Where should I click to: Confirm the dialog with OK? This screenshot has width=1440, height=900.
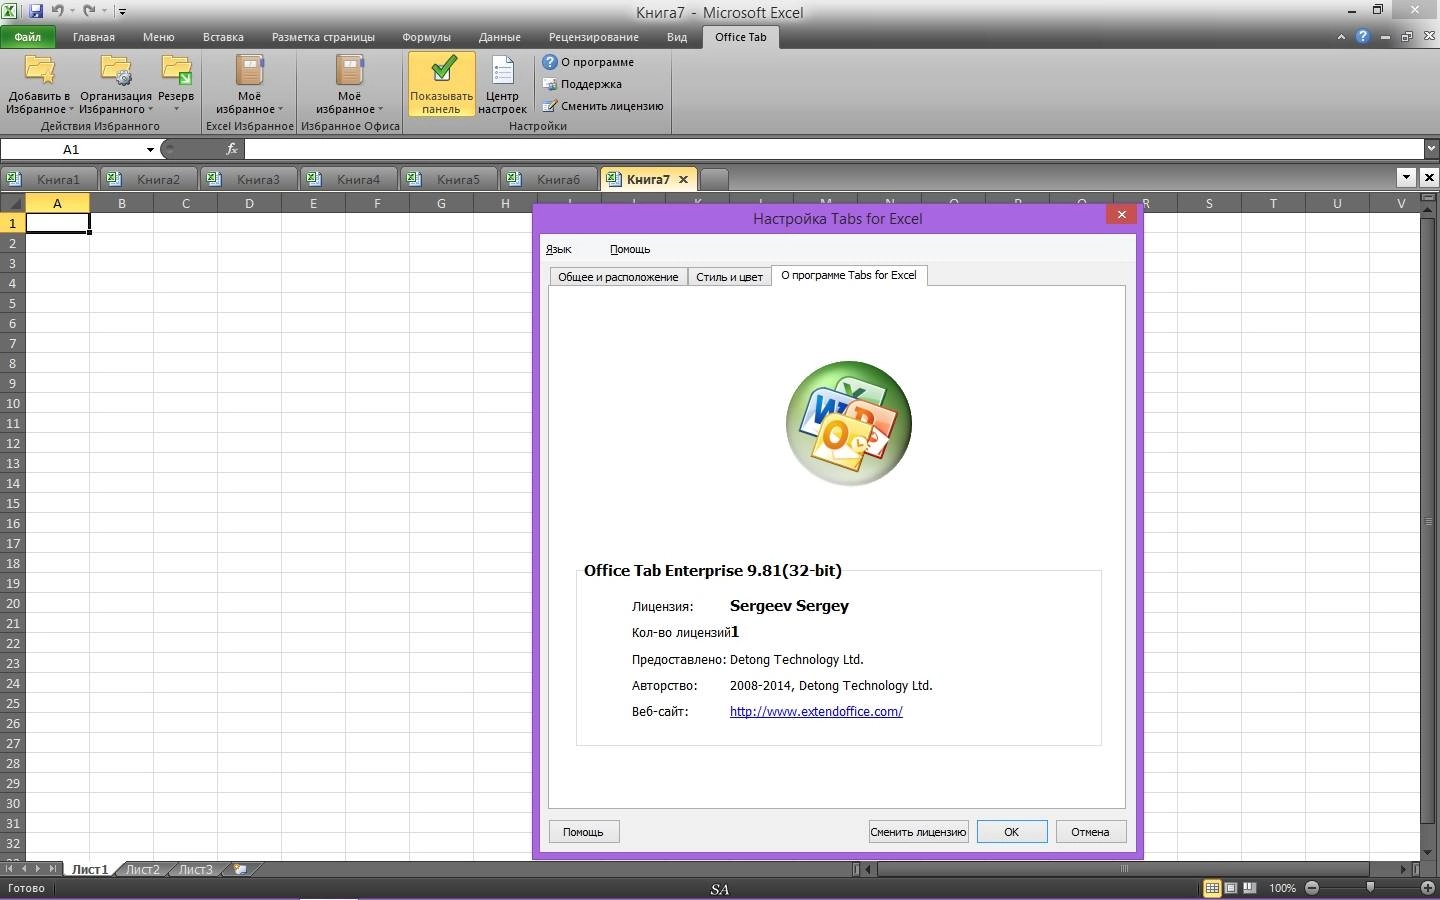[x=1011, y=831]
